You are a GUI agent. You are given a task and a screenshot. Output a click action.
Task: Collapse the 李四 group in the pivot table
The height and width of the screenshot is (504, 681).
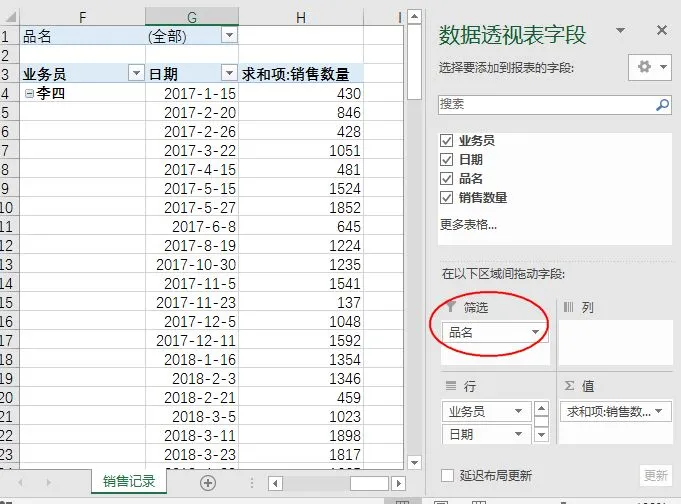pos(29,93)
